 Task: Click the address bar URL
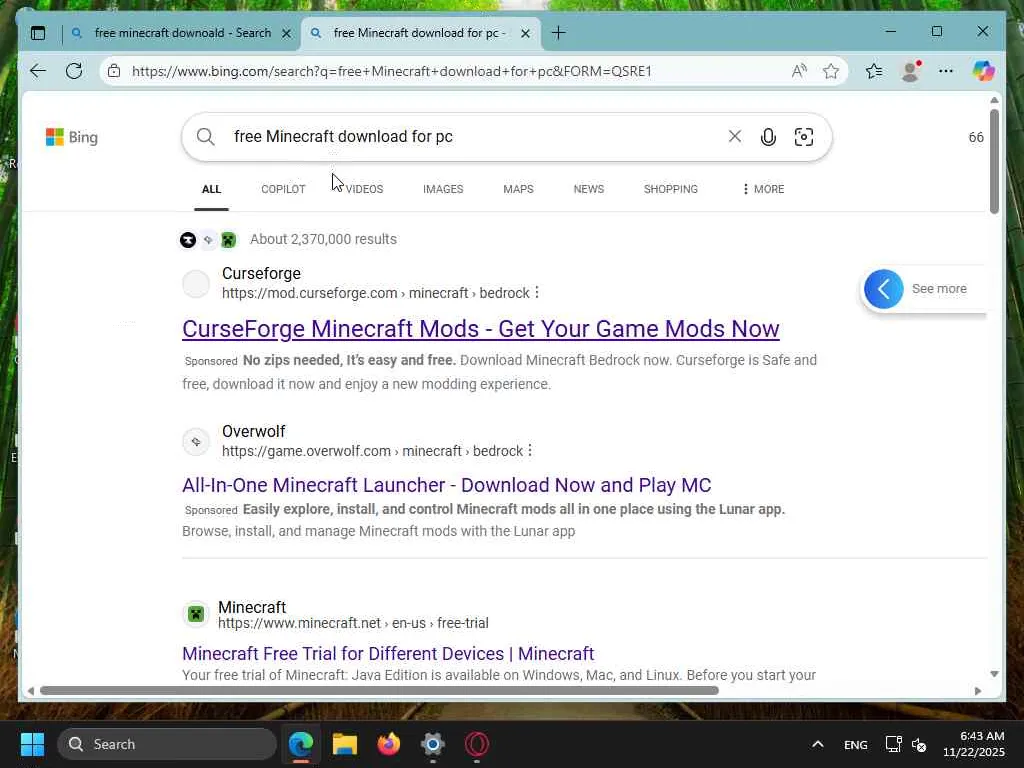392,71
